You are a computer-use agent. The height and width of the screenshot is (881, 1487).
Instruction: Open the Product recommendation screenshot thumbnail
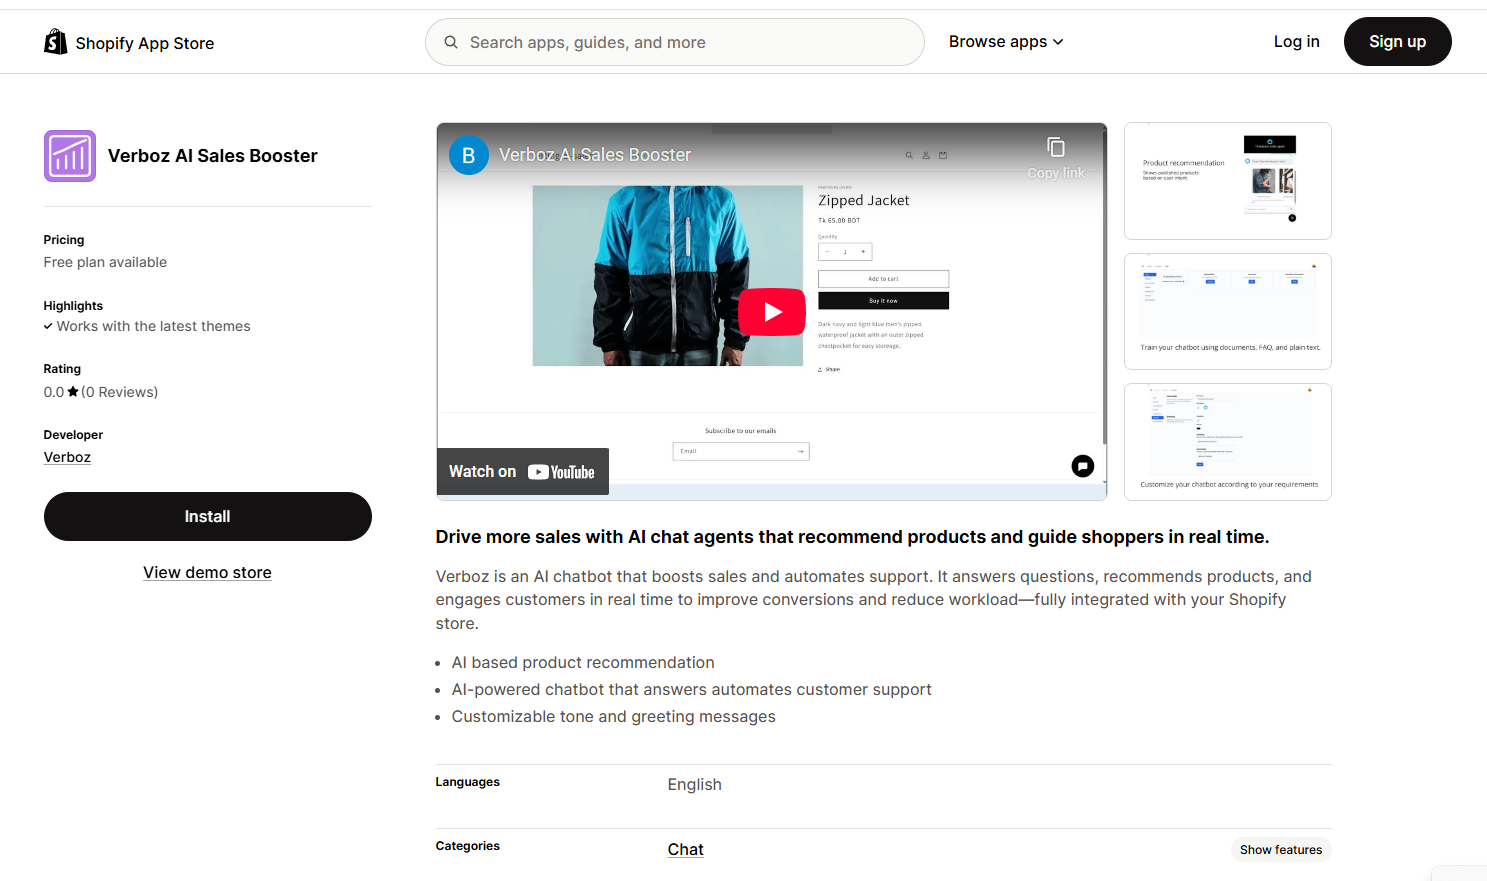(1227, 181)
